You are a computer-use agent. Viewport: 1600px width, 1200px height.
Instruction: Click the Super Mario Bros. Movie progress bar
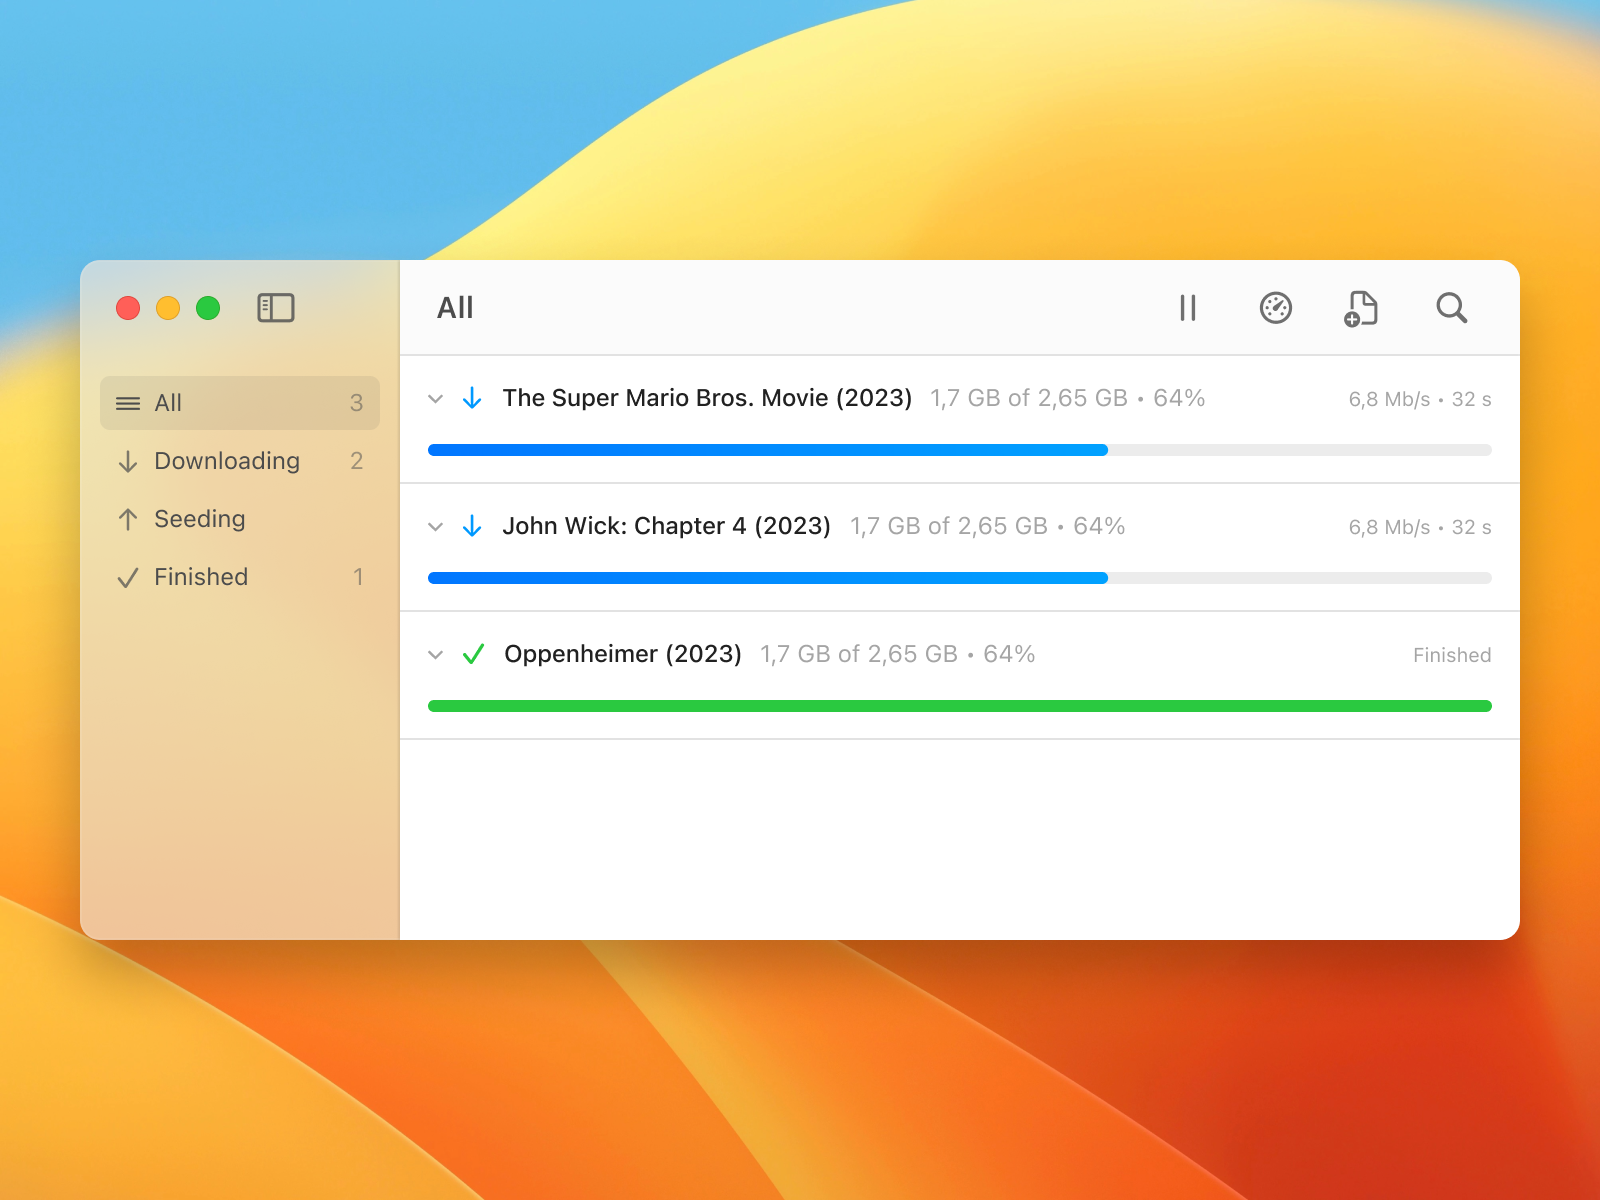(x=960, y=450)
